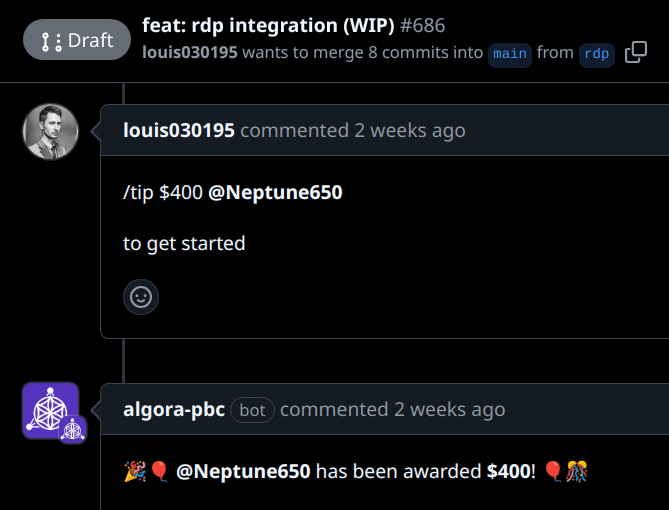669x510 pixels.
Task: Click the Draft status badge
Action: pos(77,40)
